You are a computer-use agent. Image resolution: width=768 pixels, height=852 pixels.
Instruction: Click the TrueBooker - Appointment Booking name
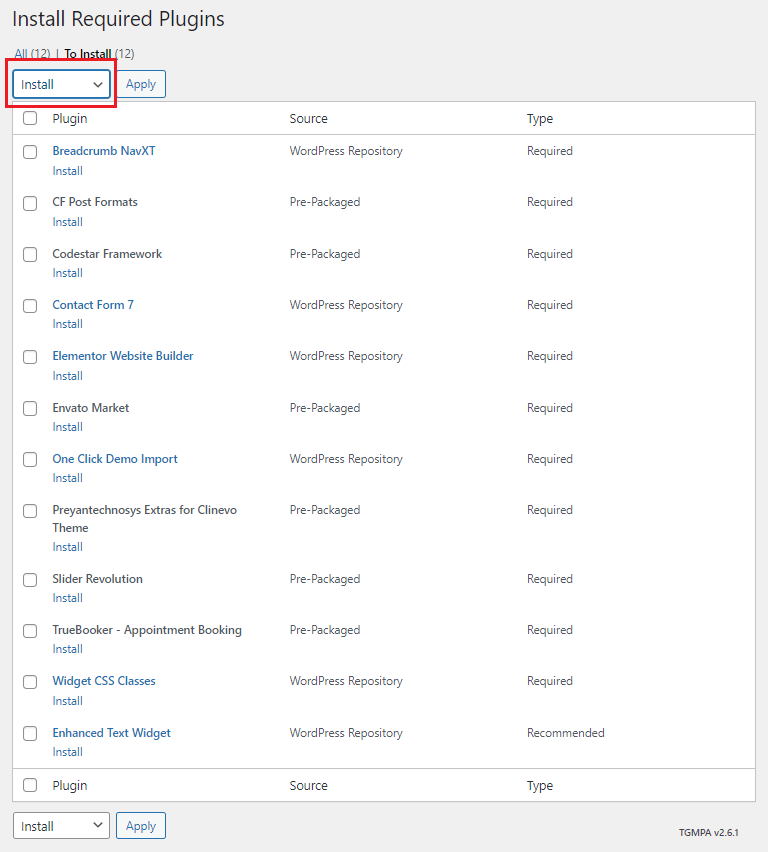147,630
